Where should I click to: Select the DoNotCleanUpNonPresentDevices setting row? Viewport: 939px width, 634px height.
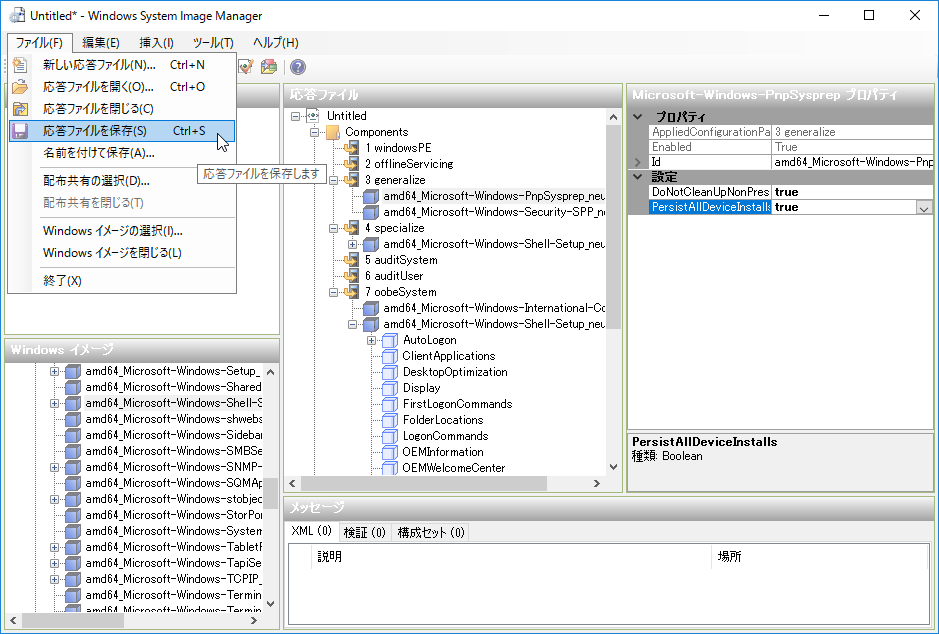[x=789, y=192]
